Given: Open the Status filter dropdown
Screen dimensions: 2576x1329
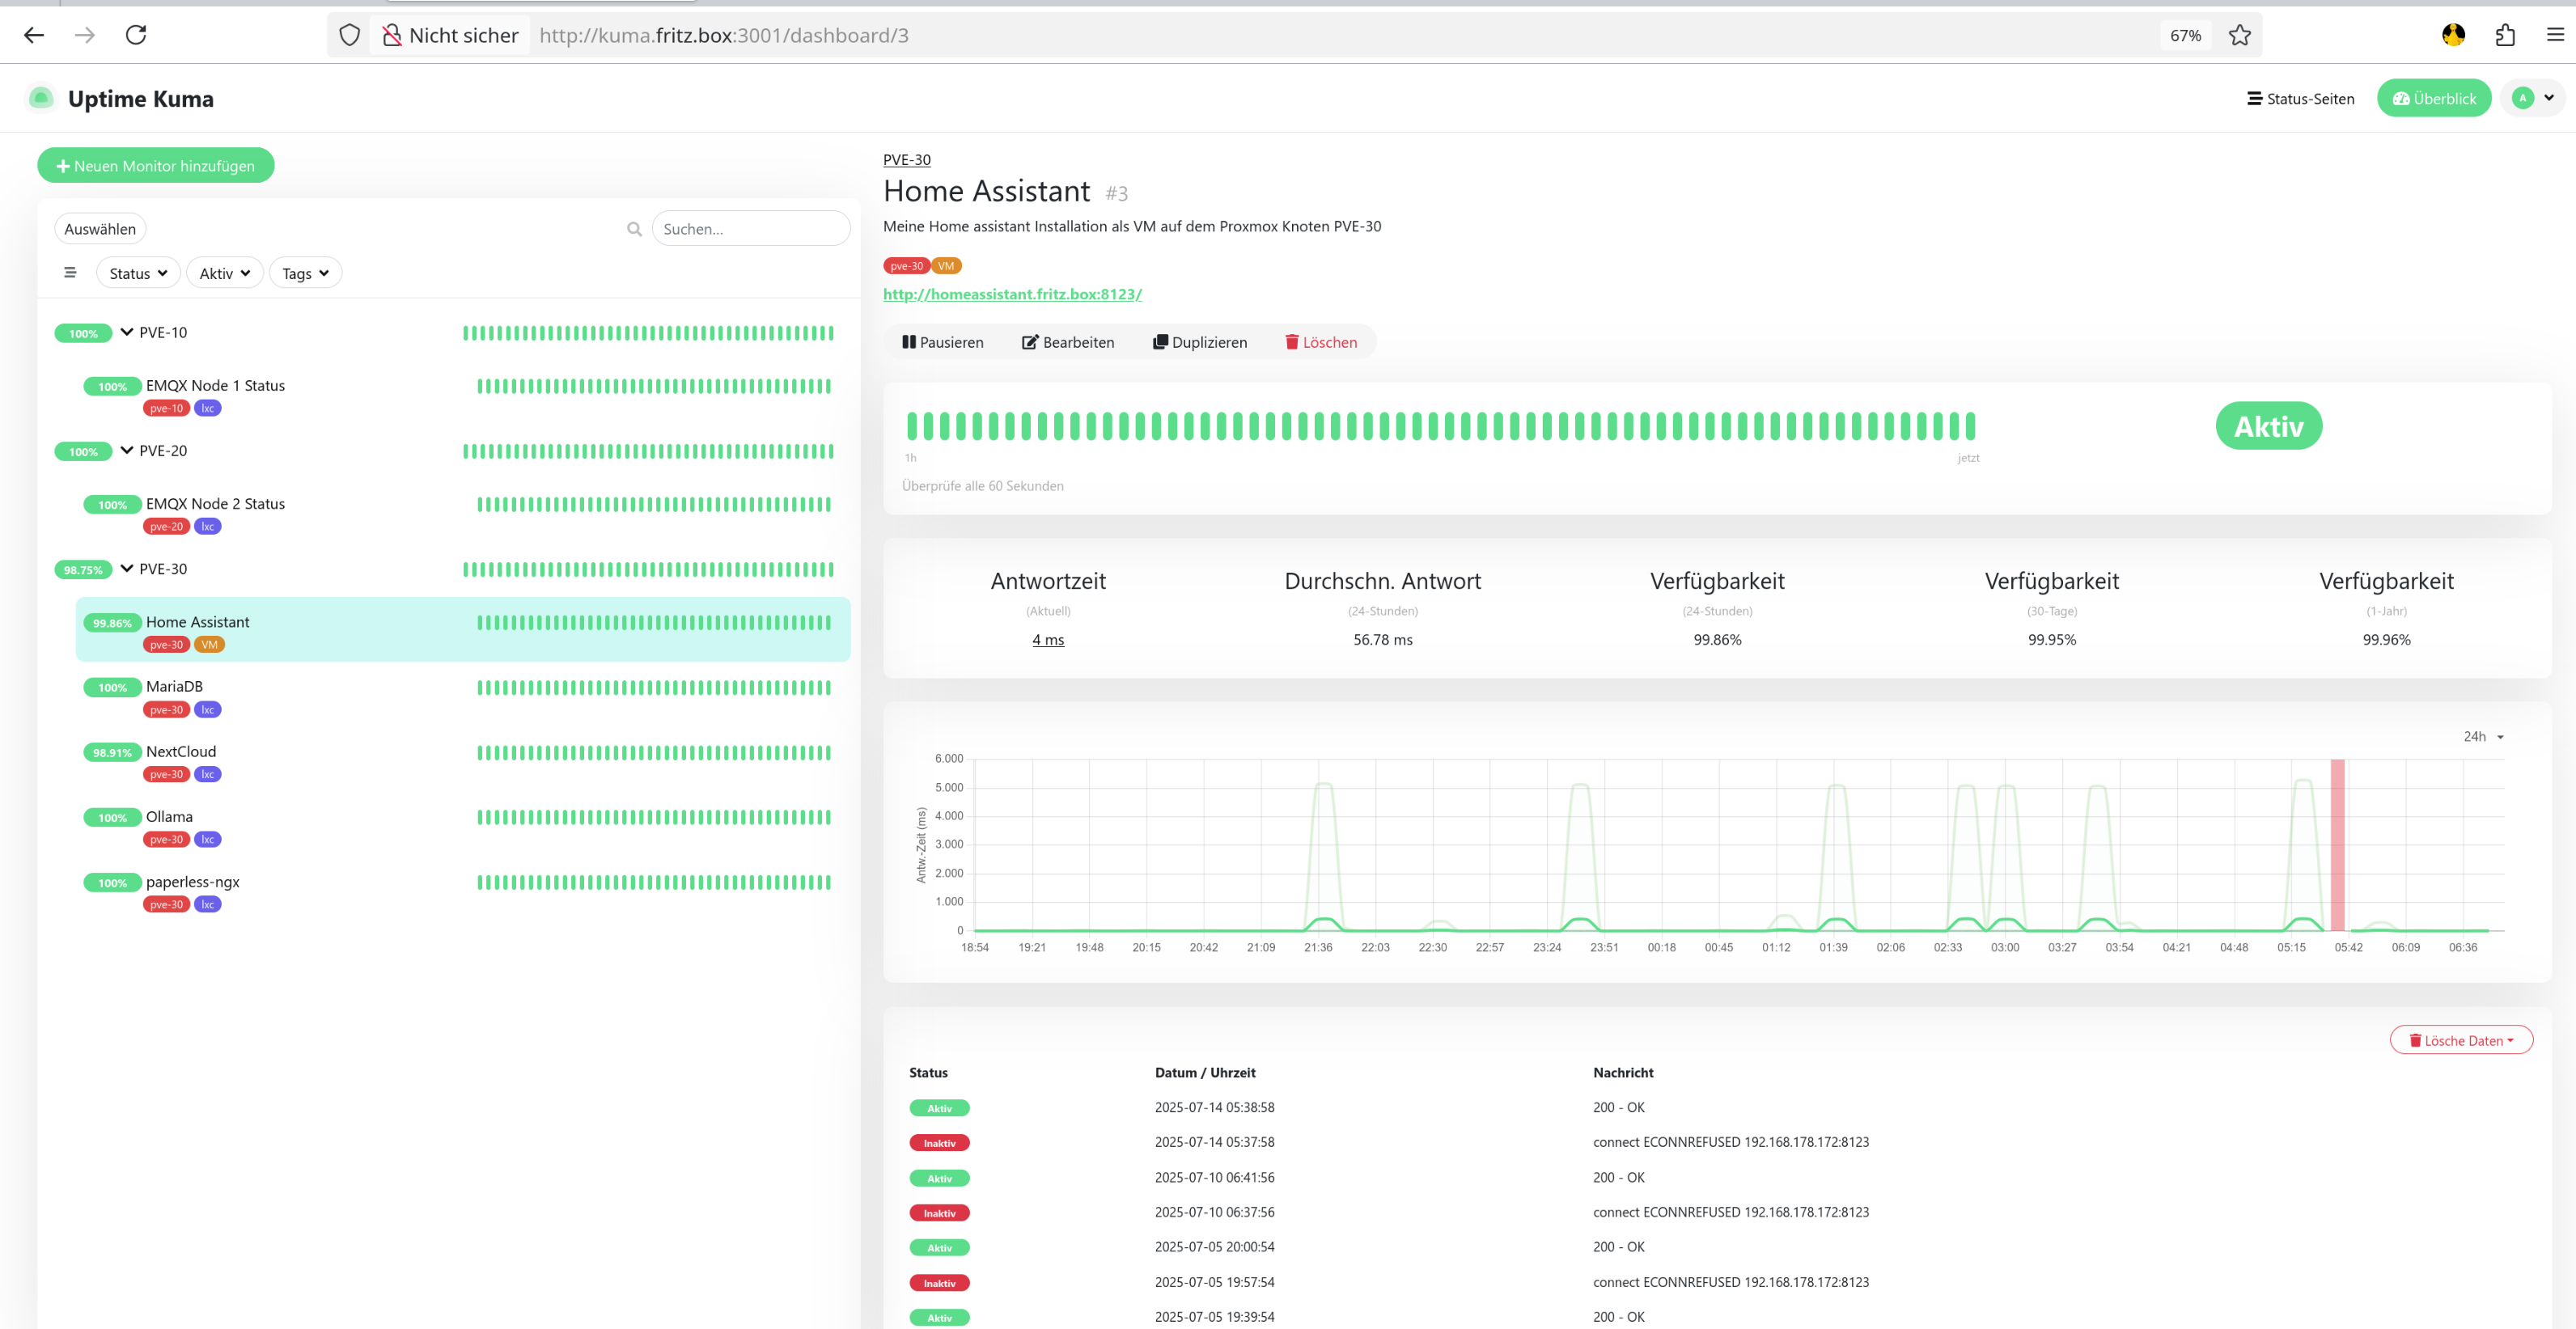Looking at the screenshot, I should [x=138, y=273].
